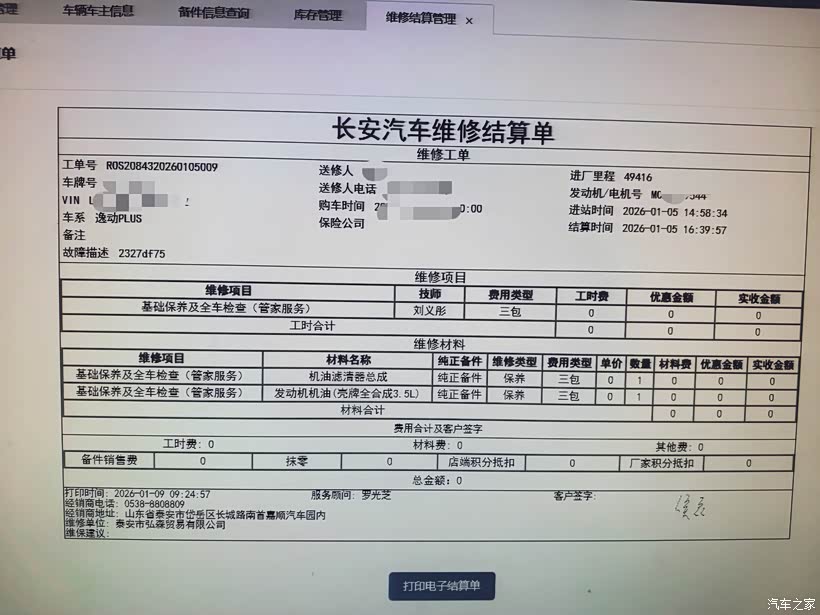Viewport: 820px width, 615px height.
Task: Click the 抹零 cell
Action: pyautogui.click(x=297, y=461)
